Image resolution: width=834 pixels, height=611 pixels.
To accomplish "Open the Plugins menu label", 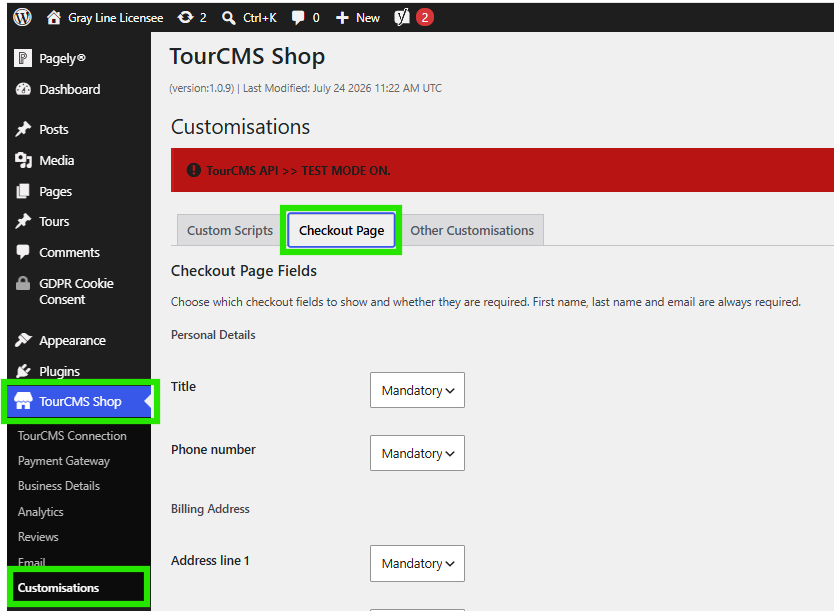I will (x=60, y=371).
